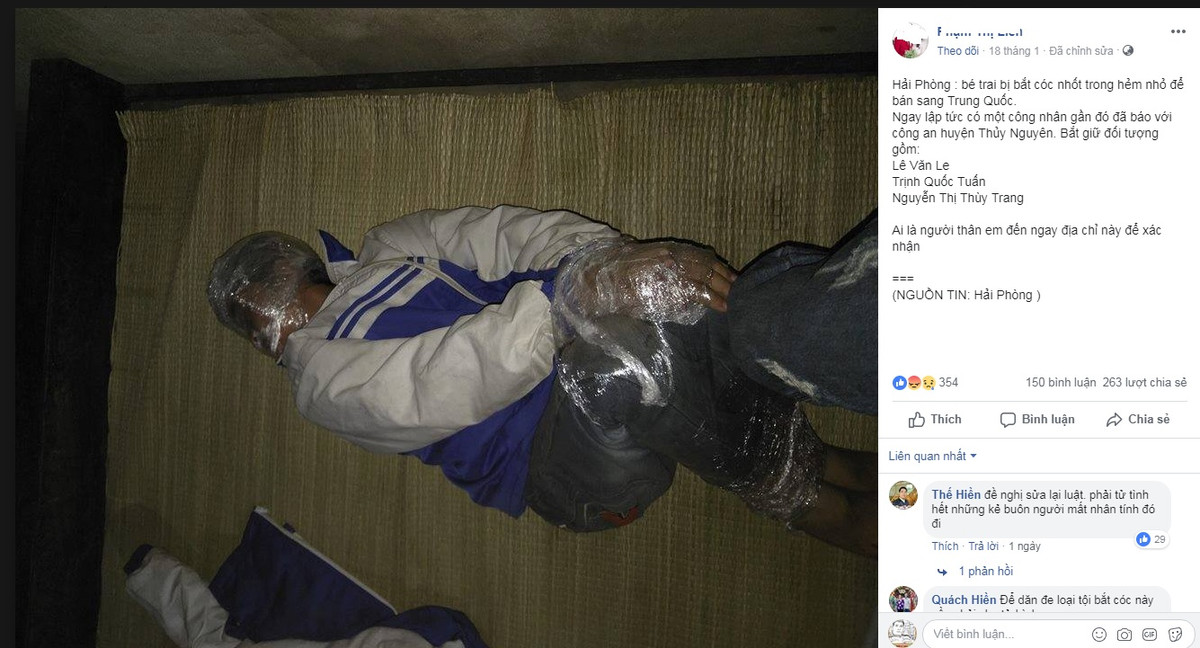Click the Thích thumbs-up icon on the post
The height and width of the screenshot is (648, 1200).
(916, 420)
